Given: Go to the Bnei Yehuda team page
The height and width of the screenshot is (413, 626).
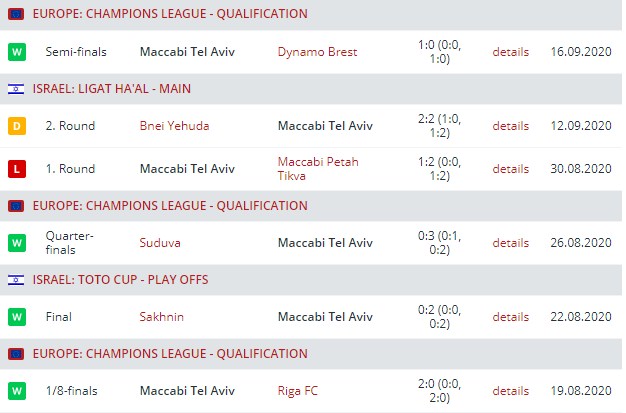Looking at the screenshot, I should 174,126.
